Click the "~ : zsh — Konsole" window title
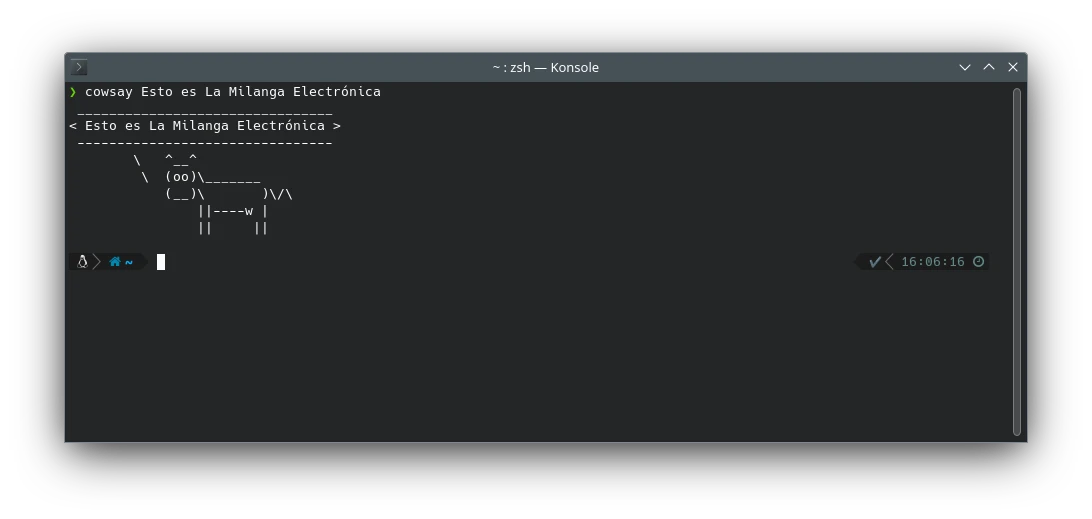Viewport: 1092px width, 519px height. (545, 67)
